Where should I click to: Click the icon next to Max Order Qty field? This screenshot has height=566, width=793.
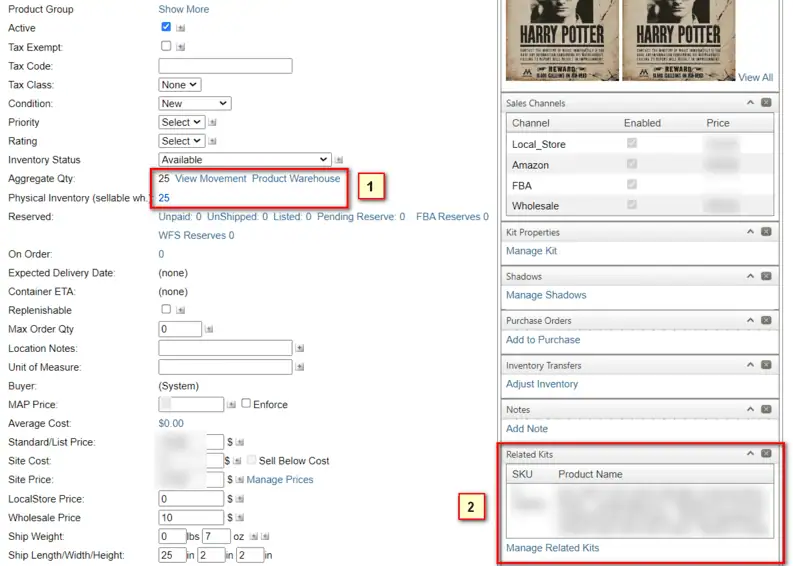209,329
